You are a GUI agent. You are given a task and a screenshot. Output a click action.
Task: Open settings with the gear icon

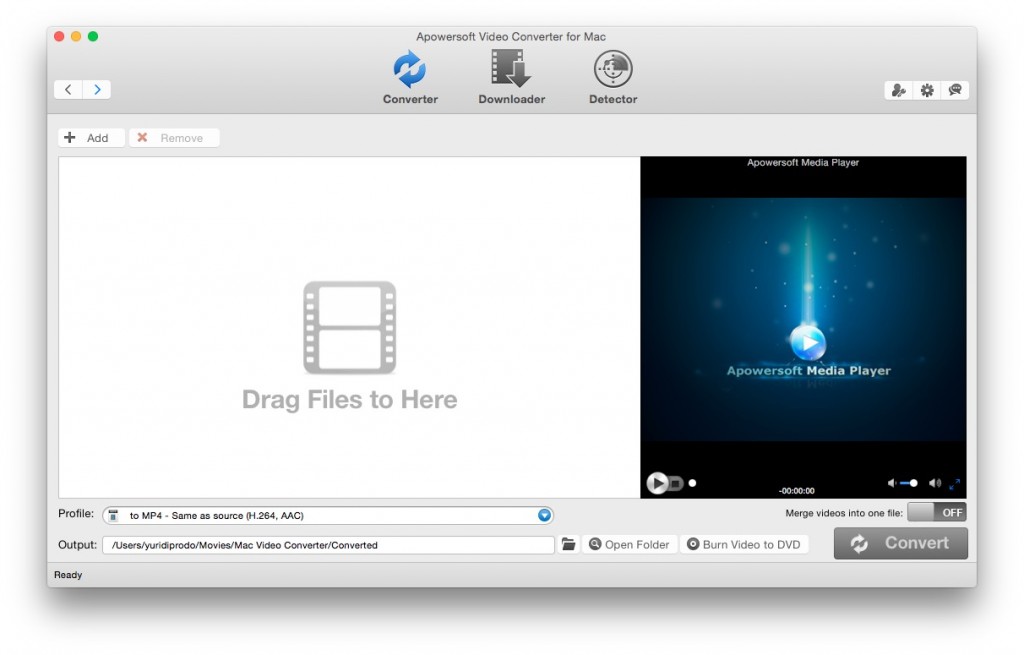(927, 90)
